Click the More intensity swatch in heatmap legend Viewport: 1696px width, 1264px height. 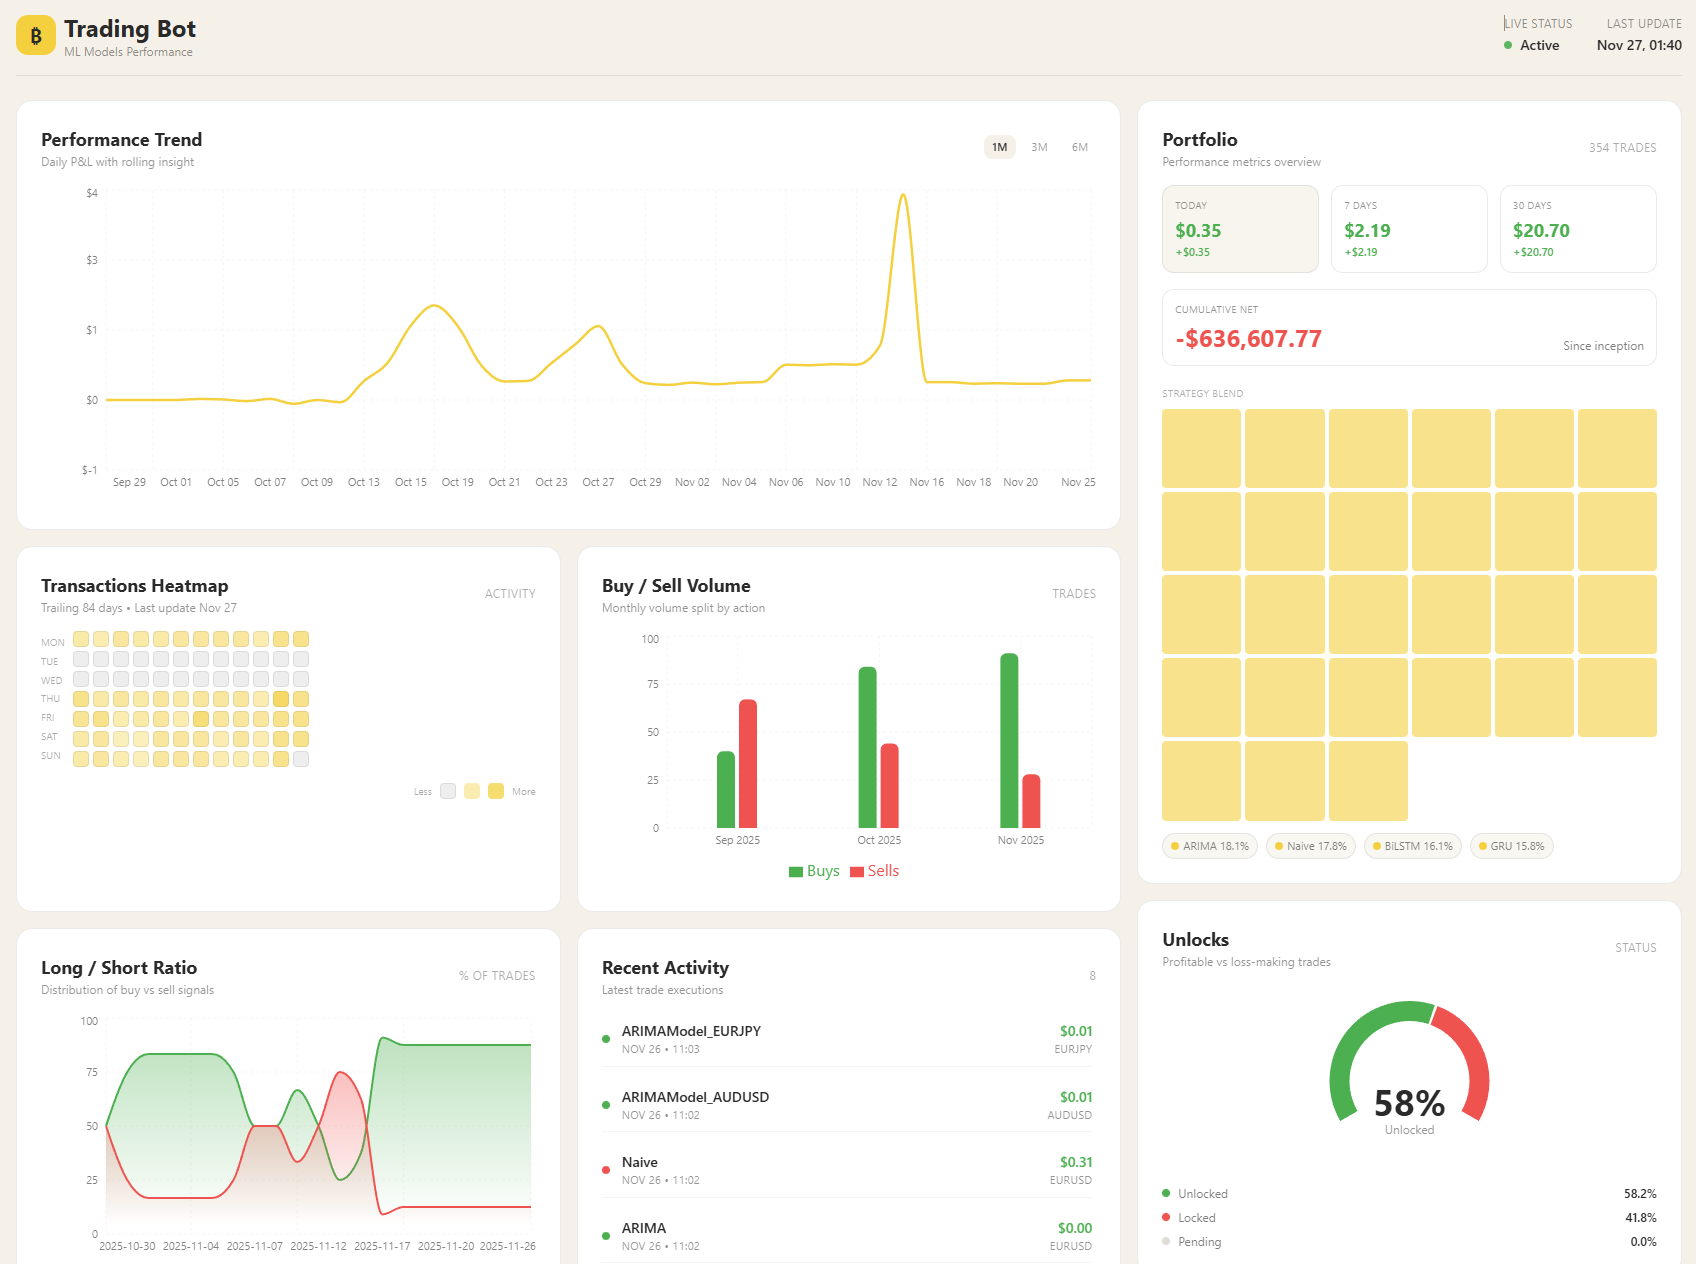(496, 791)
